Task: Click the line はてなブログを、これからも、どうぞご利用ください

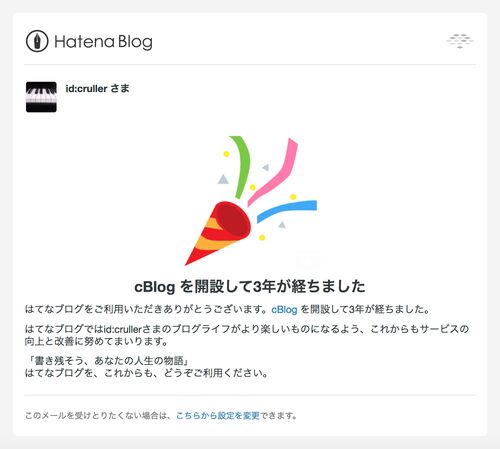Action: [147, 373]
